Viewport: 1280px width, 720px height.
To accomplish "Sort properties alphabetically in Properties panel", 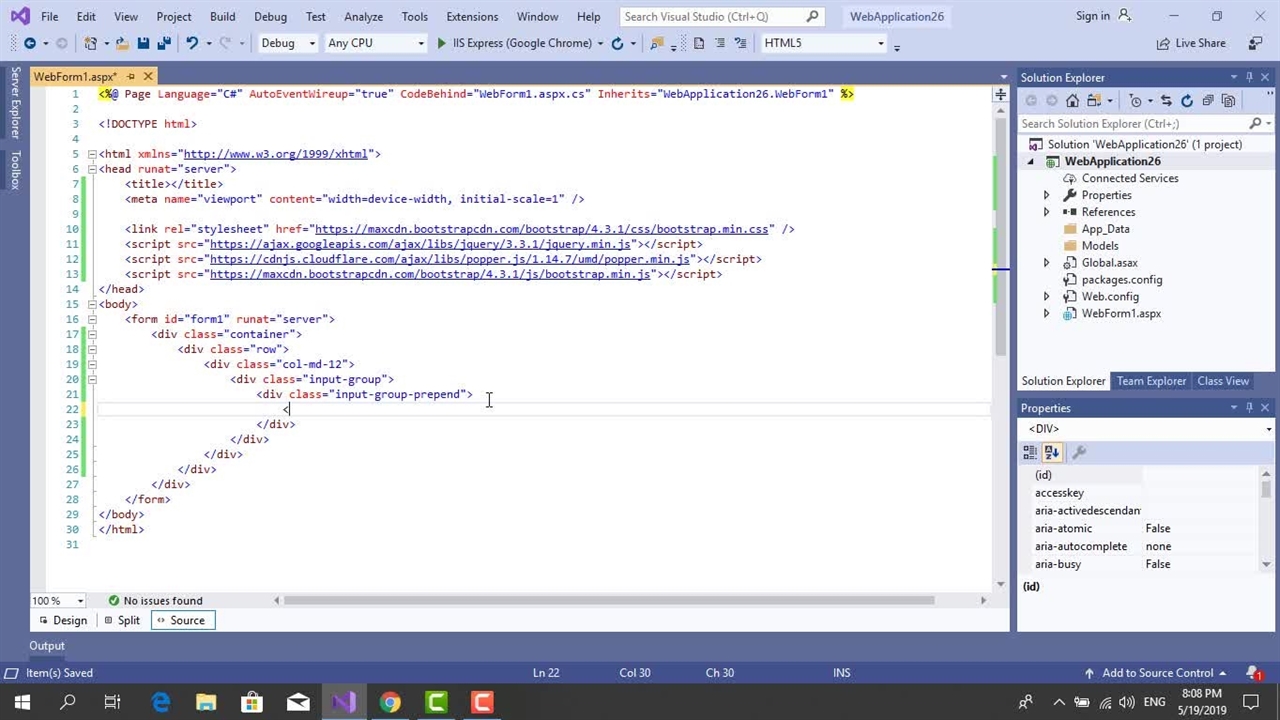I will tap(1051, 453).
